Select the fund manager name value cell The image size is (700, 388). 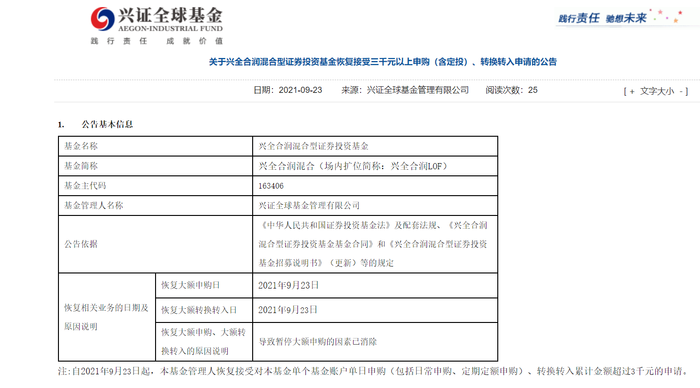(375, 205)
